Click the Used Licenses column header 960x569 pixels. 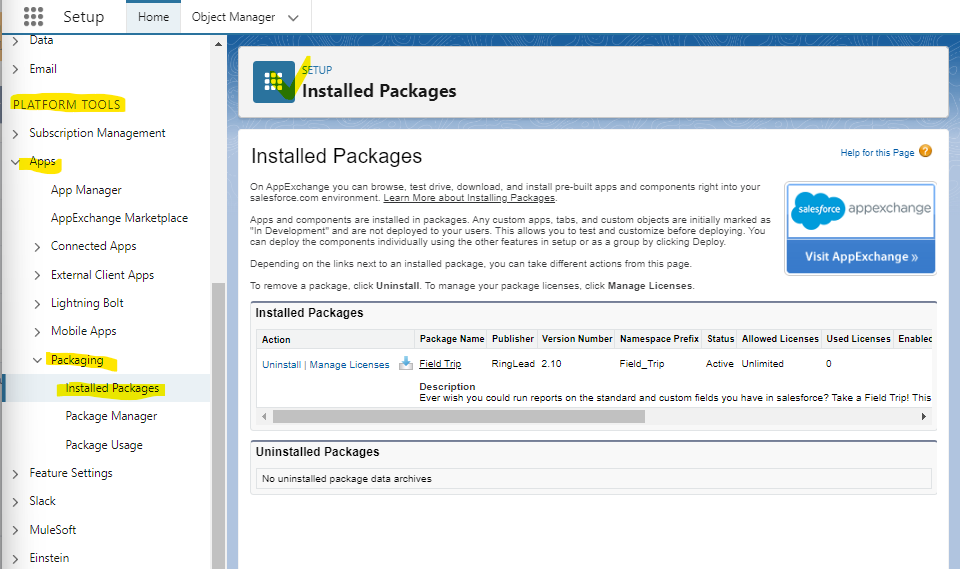[858, 339]
